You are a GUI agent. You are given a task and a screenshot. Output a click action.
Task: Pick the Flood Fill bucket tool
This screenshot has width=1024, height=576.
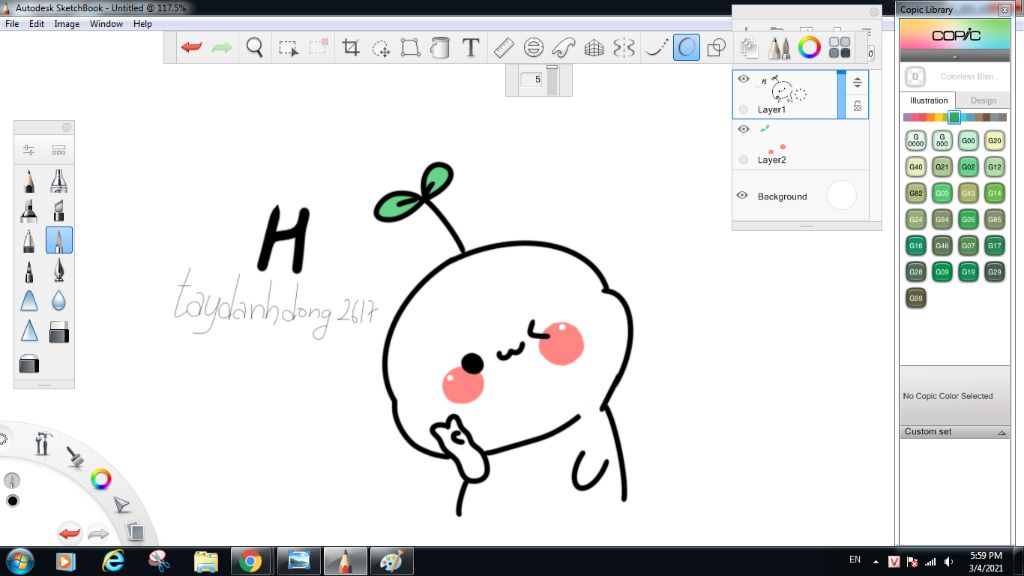(440, 48)
